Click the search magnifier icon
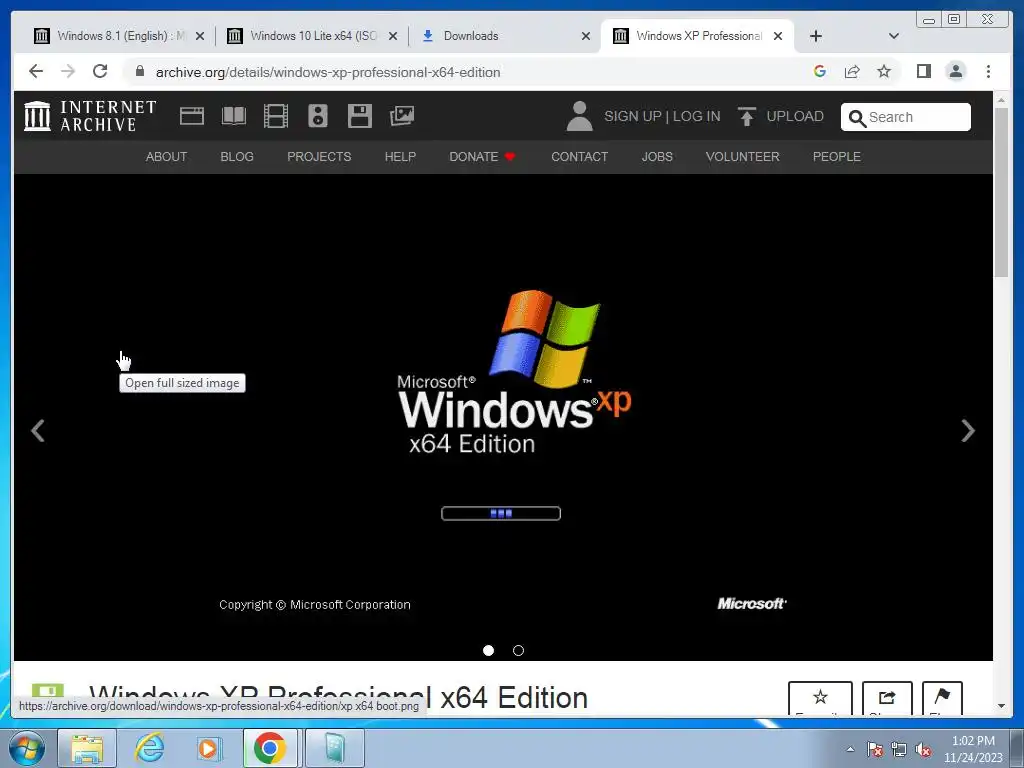 point(857,118)
